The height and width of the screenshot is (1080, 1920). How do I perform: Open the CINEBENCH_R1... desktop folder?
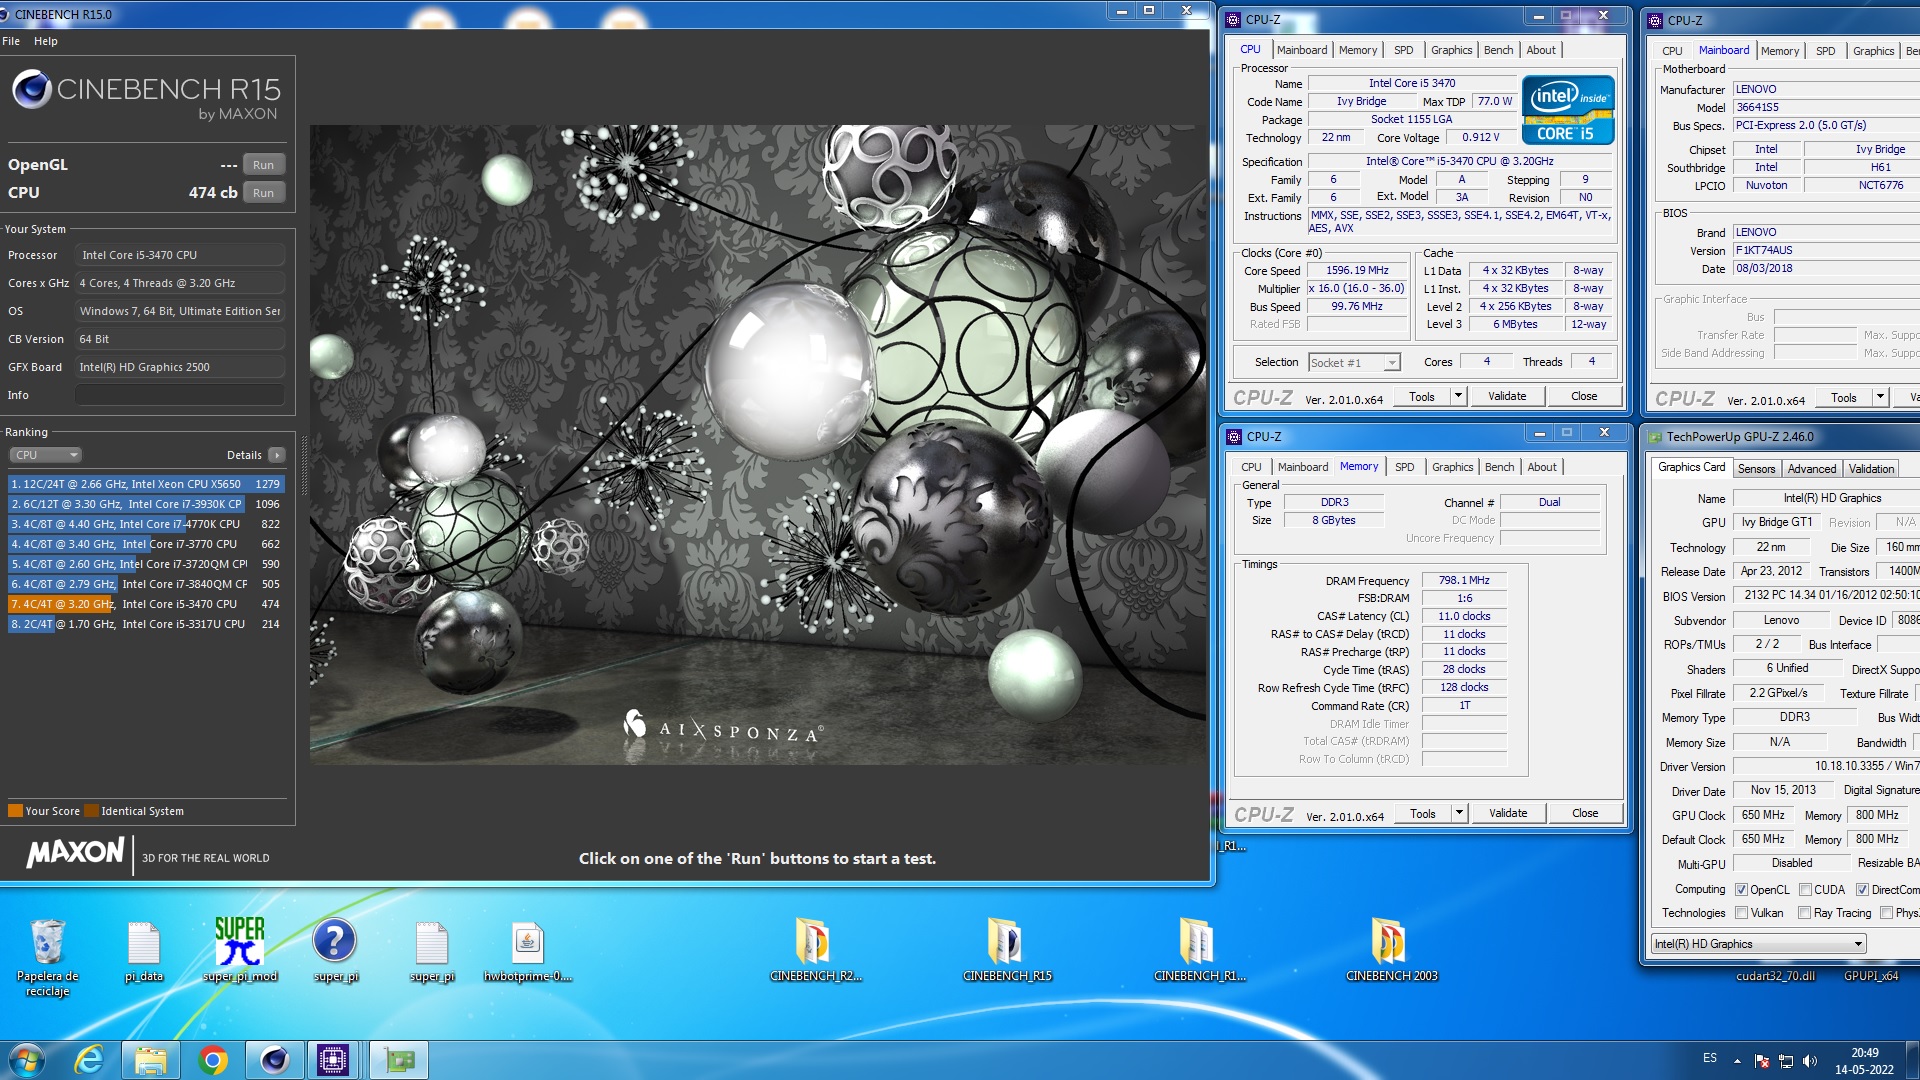tap(1199, 950)
